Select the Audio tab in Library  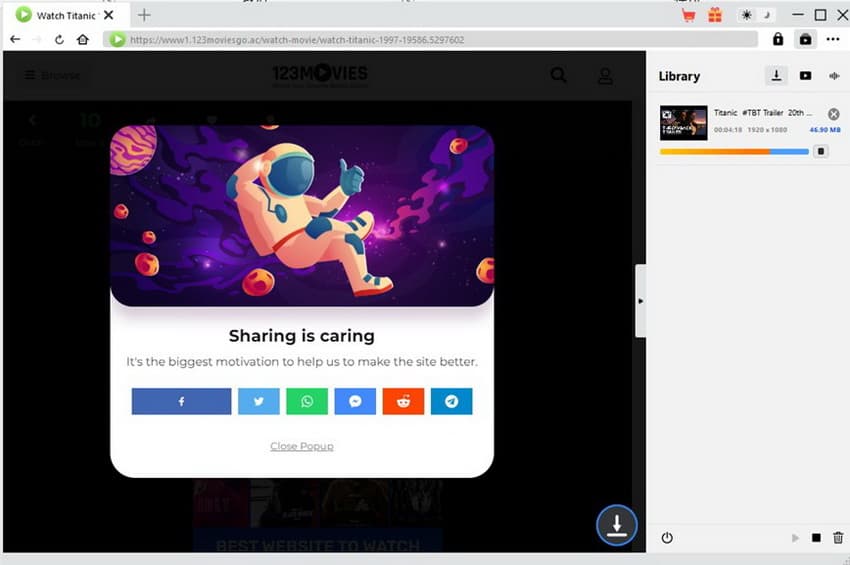point(834,75)
